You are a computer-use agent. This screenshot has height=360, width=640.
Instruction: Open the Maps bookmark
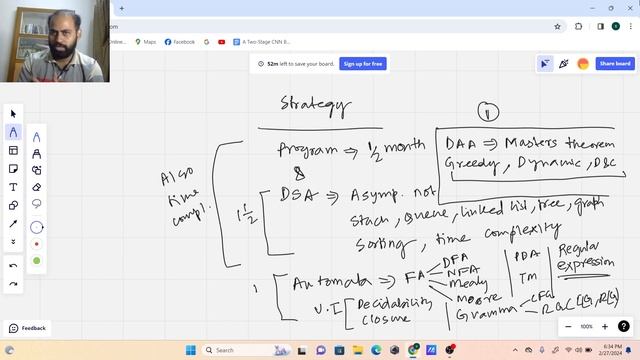tap(146, 42)
